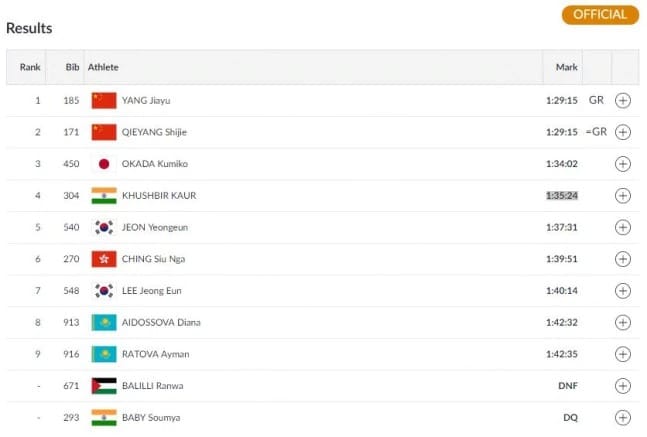
Task: Click the plus icon in RATOVA Ayman's row
Action: click(x=623, y=354)
